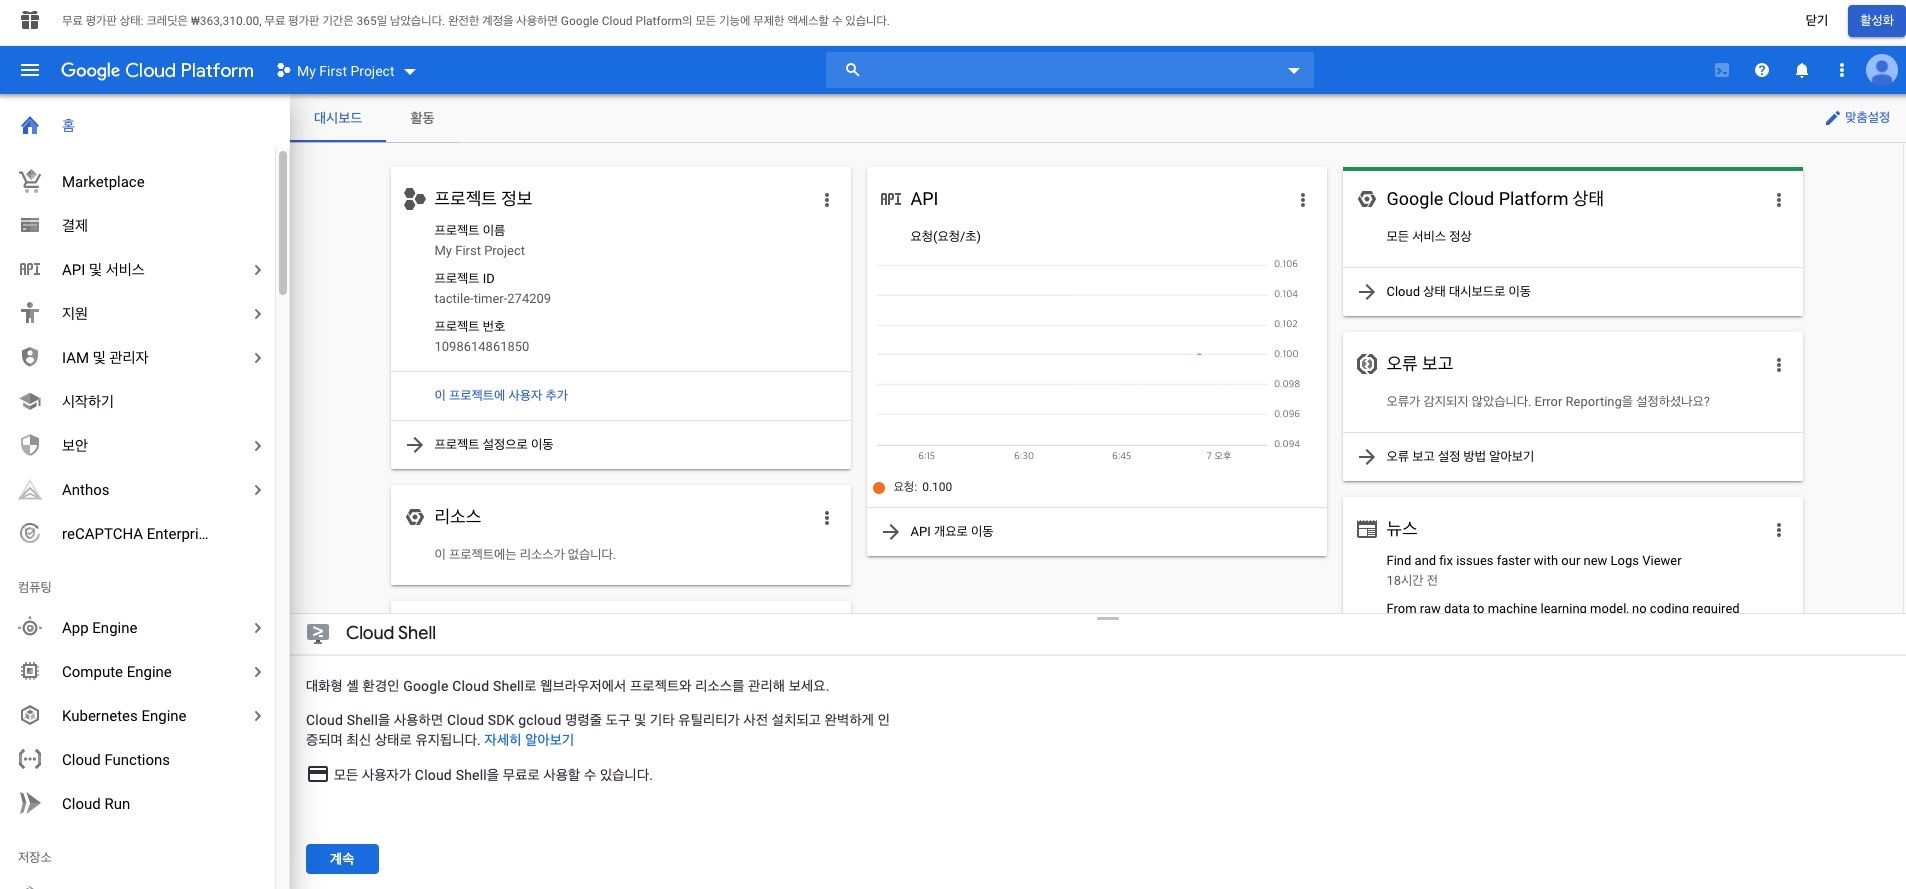Activate Cloud Shell from top bar icon
The width and height of the screenshot is (1906, 889).
point(1722,70)
